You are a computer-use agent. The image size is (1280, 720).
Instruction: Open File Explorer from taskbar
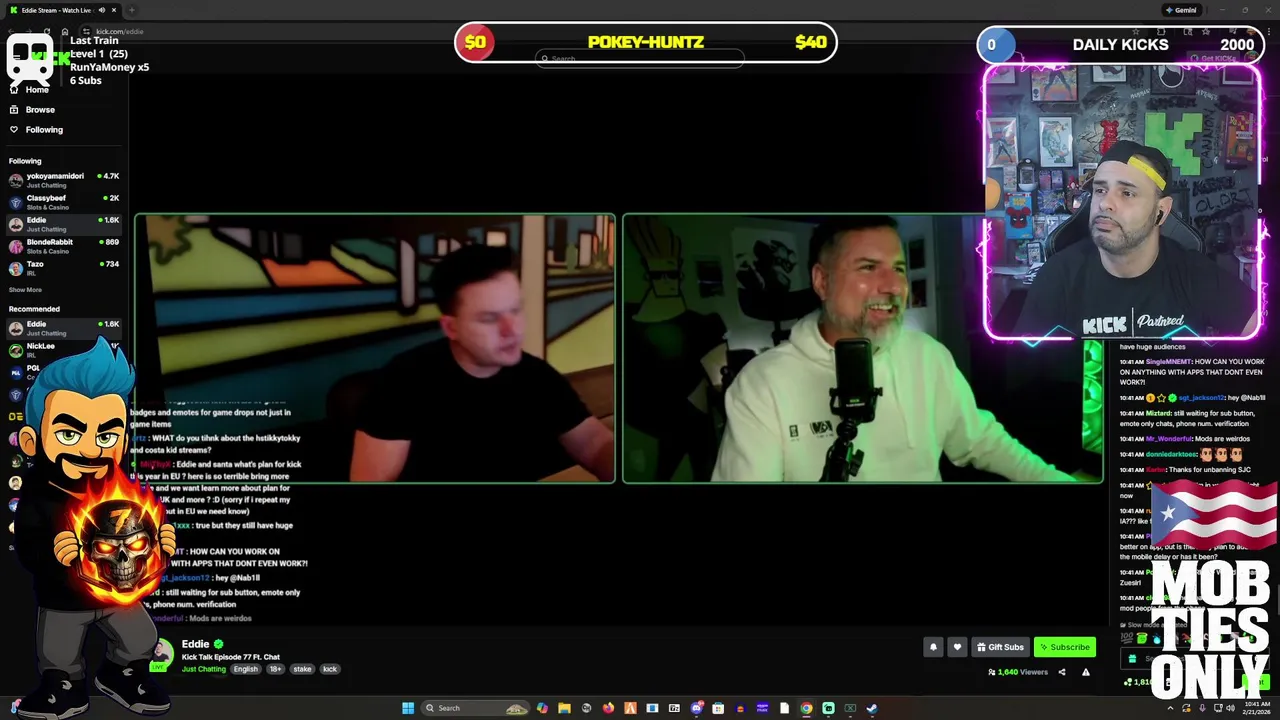coord(564,708)
